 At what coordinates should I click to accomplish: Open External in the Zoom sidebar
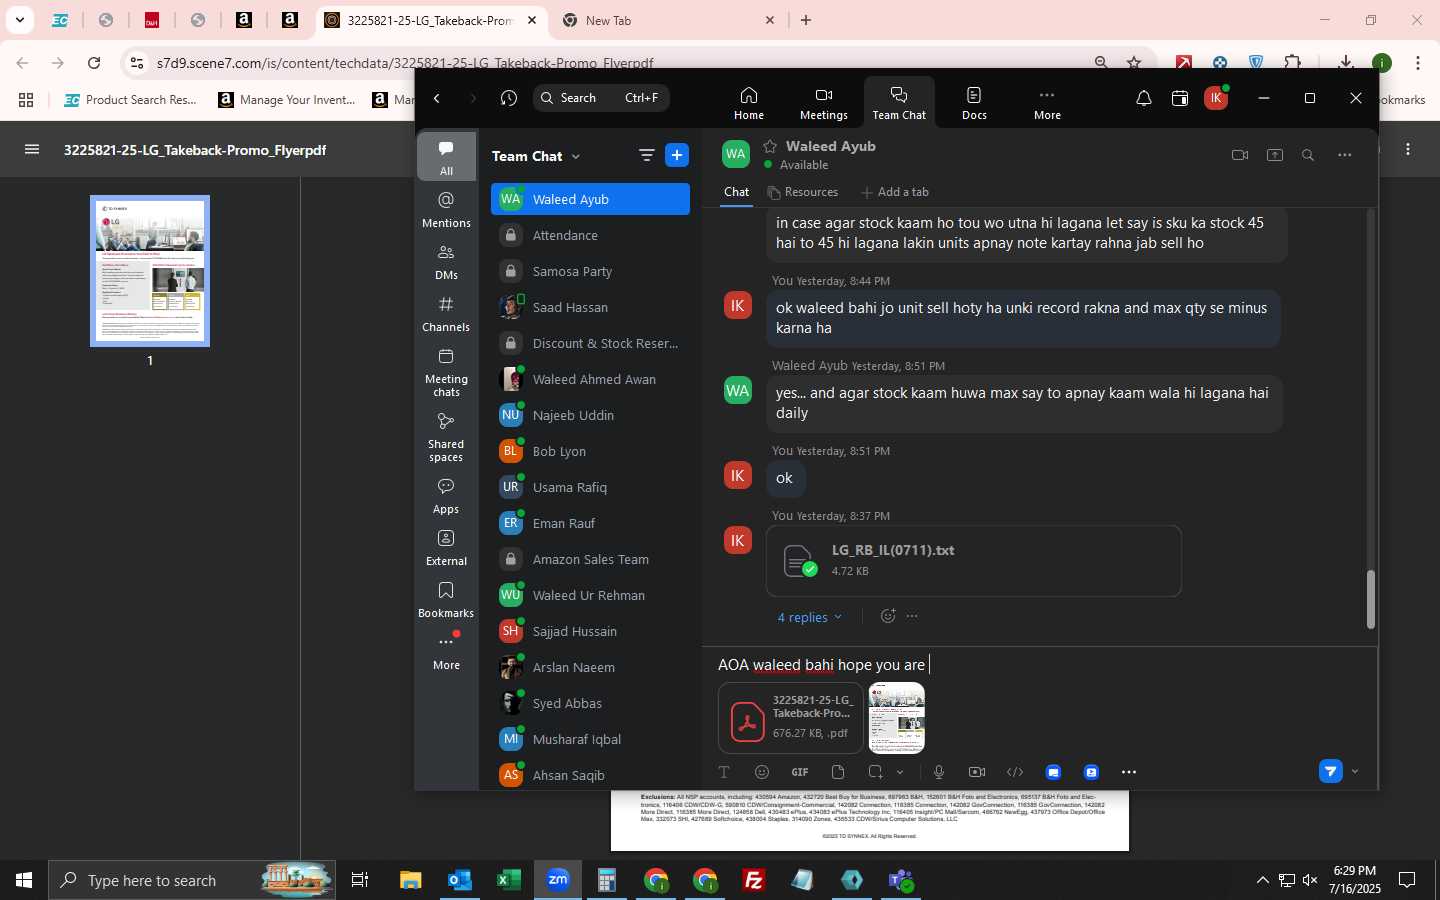(446, 548)
